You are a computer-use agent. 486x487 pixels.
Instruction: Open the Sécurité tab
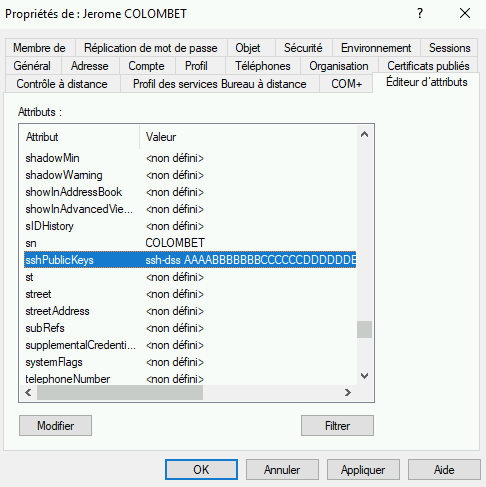(303, 48)
